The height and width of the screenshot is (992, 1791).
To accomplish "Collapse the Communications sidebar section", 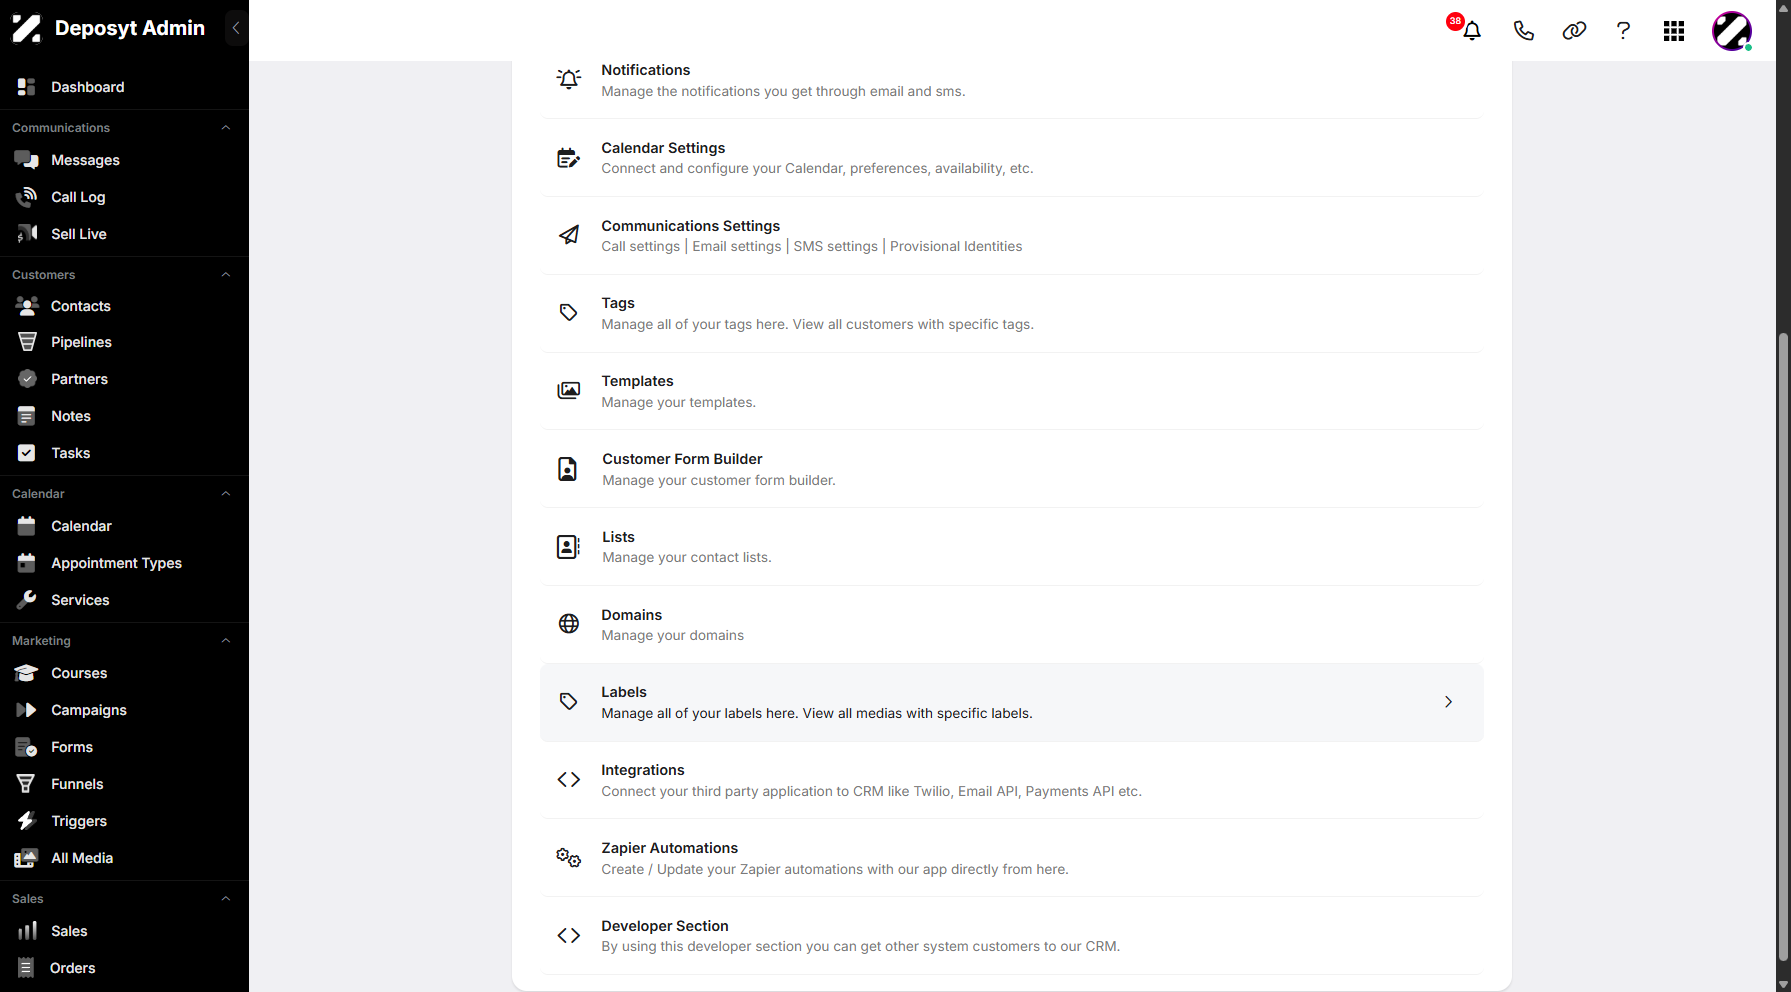I will tap(226, 128).
